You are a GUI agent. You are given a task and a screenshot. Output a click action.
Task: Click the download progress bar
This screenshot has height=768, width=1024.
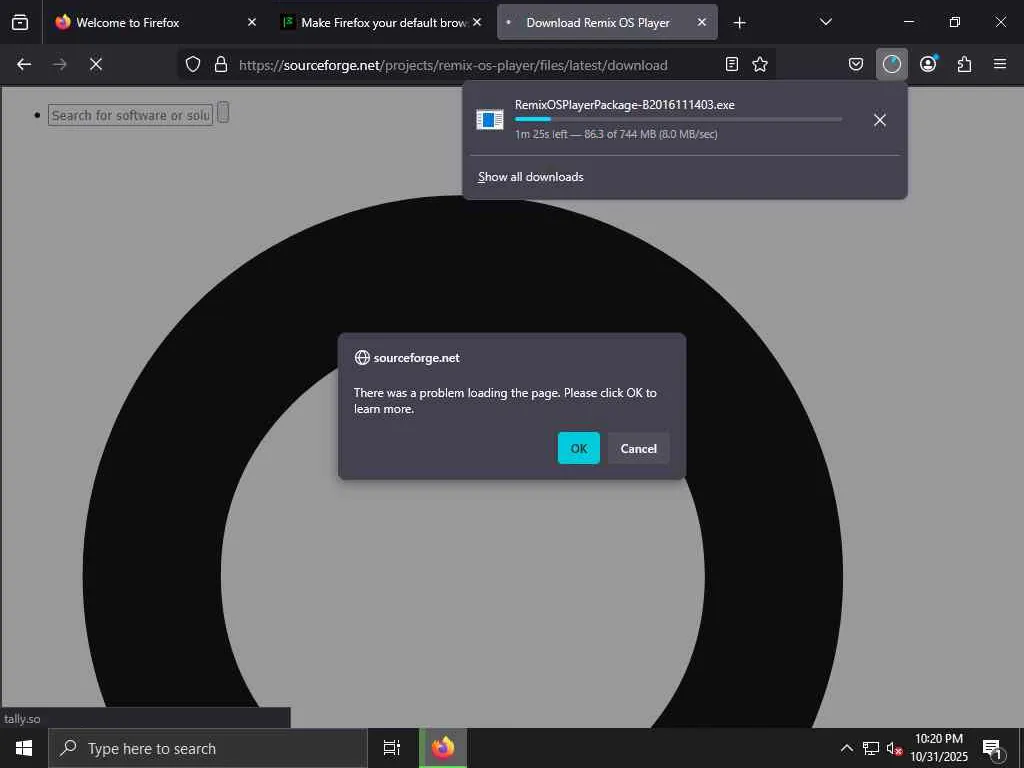coord(678,119)
